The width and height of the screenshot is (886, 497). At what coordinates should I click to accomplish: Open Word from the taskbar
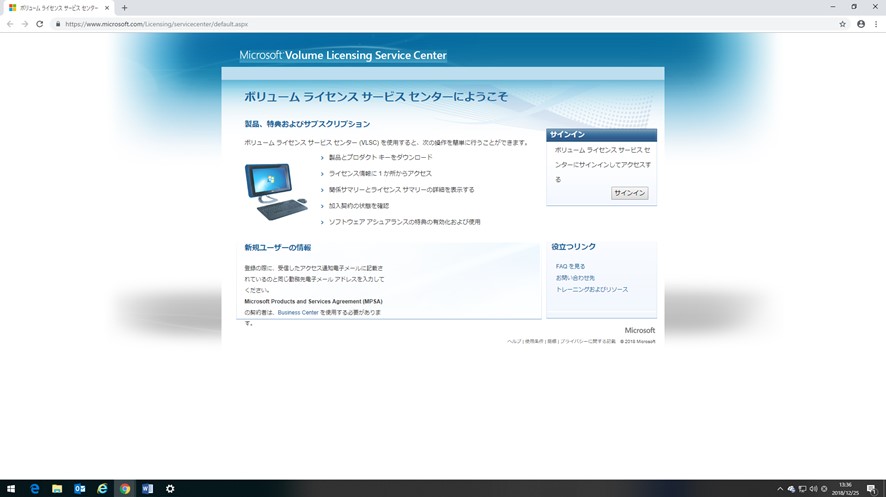click(147, 489)
